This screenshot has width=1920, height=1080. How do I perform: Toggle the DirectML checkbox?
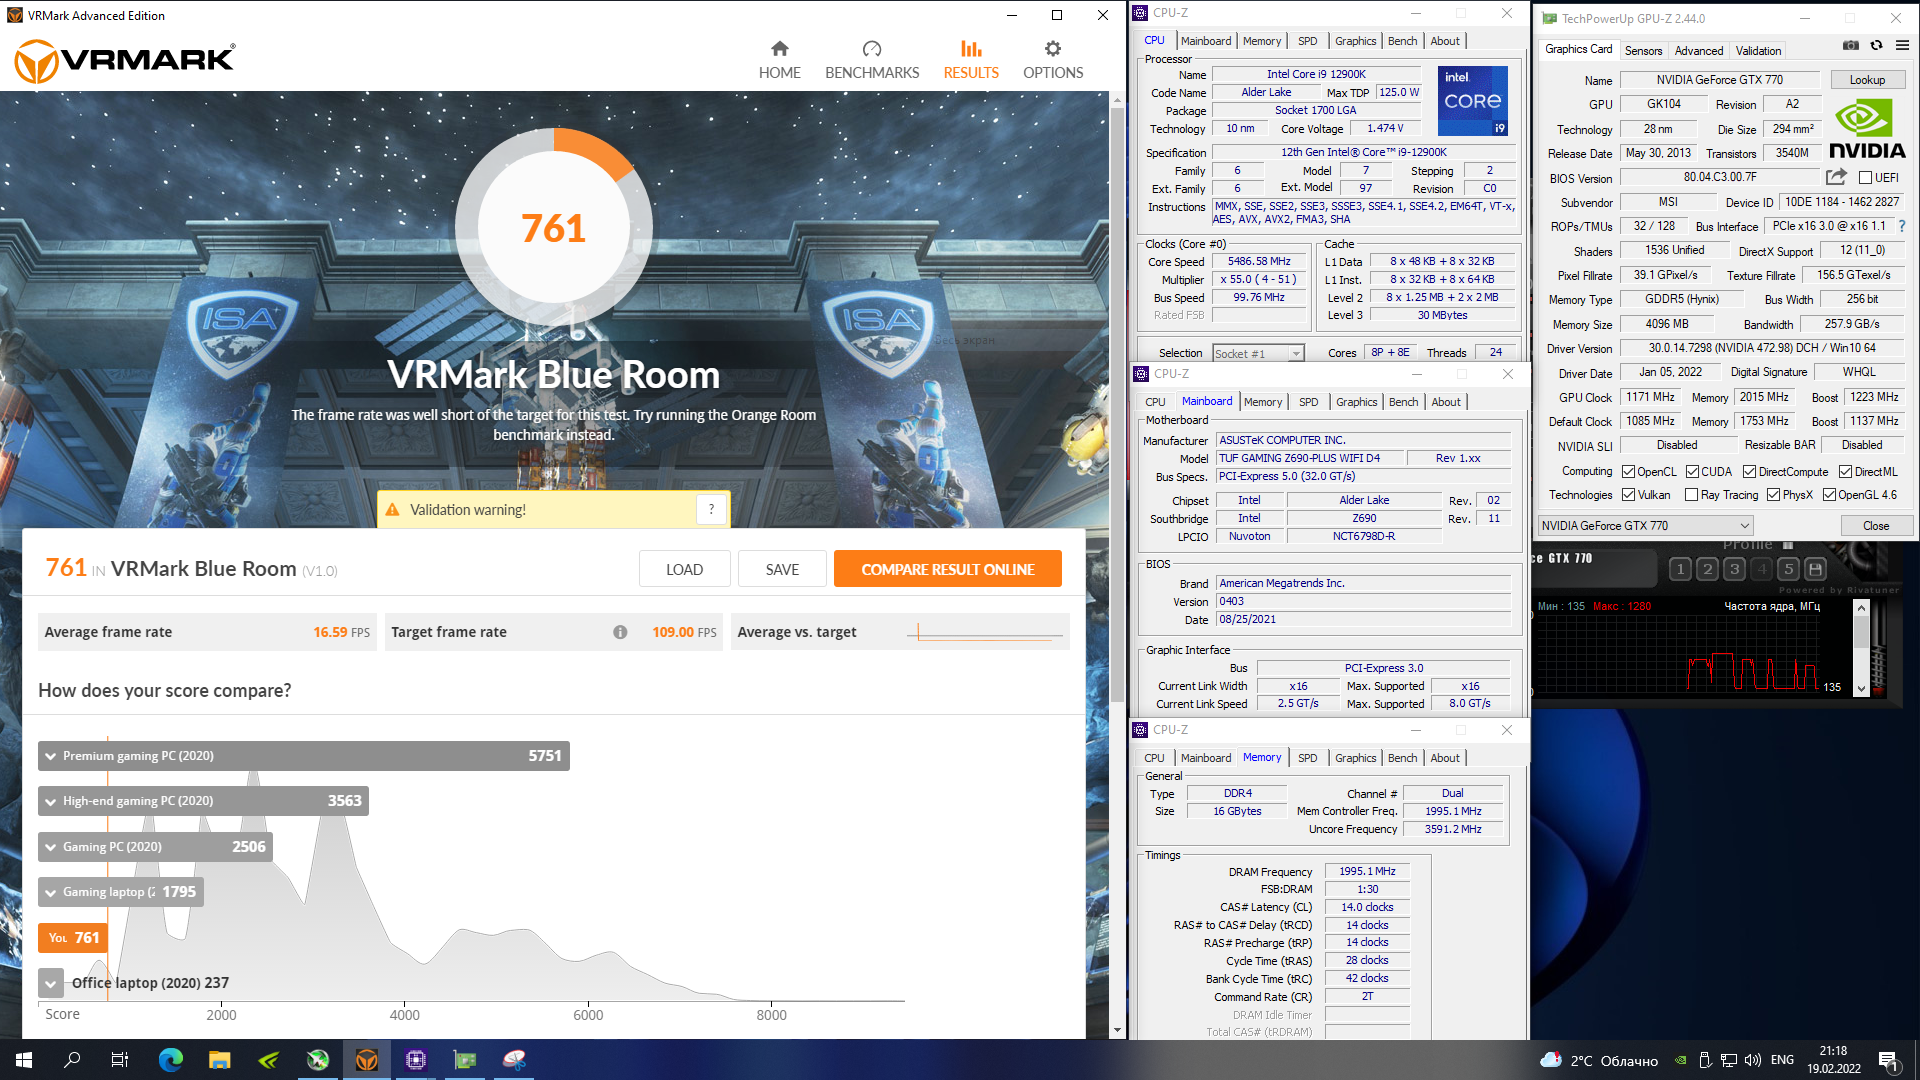coord(1845,472)
